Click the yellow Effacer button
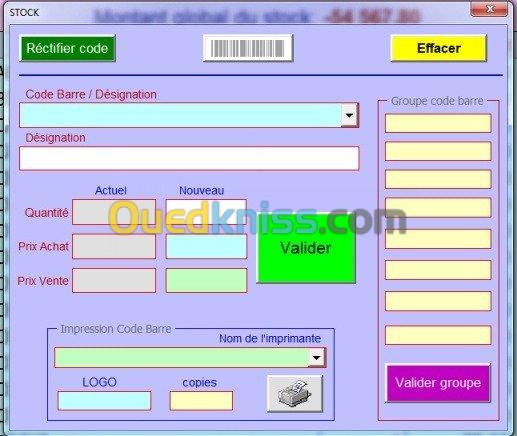This screenshot has height=436, width=517. pyautogui.click(x=439, y=48)
